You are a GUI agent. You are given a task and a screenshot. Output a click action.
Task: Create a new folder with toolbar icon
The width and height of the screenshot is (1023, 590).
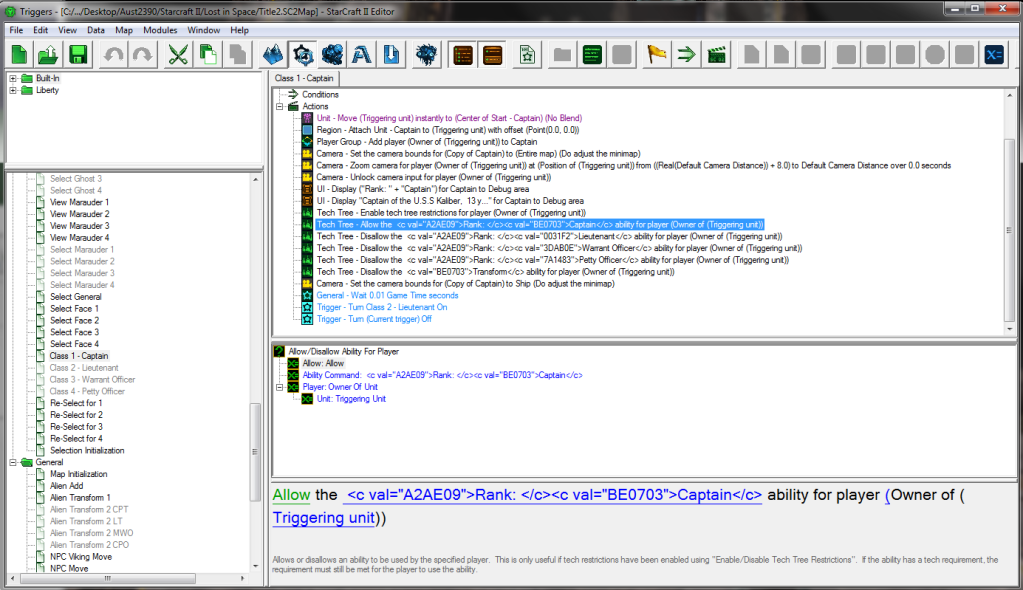coord(562,55)
